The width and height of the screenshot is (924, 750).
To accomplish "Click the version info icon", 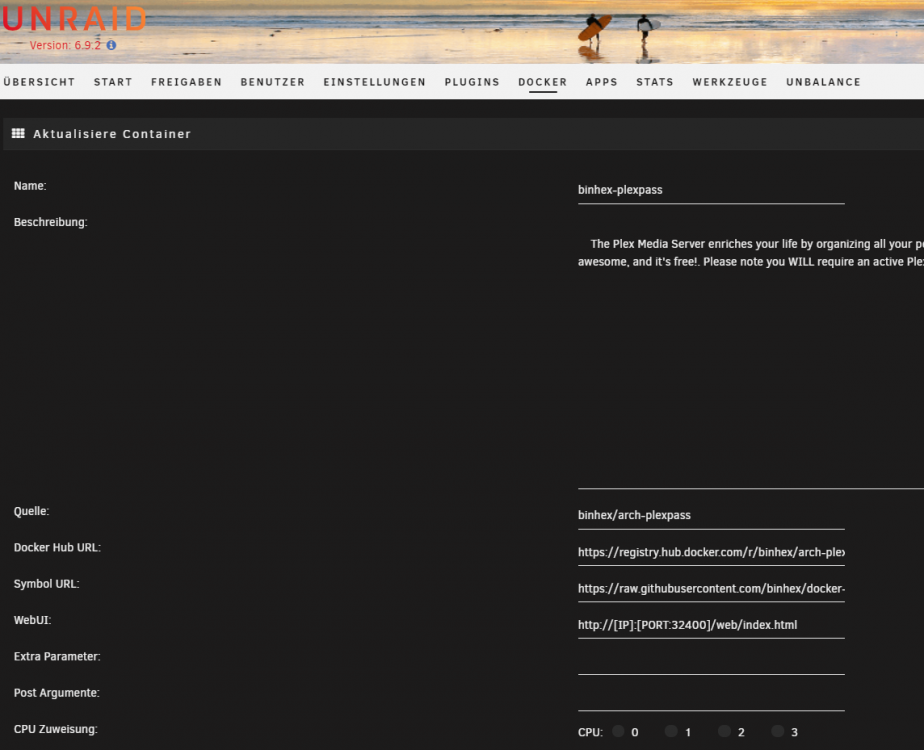I will (111, 45).
